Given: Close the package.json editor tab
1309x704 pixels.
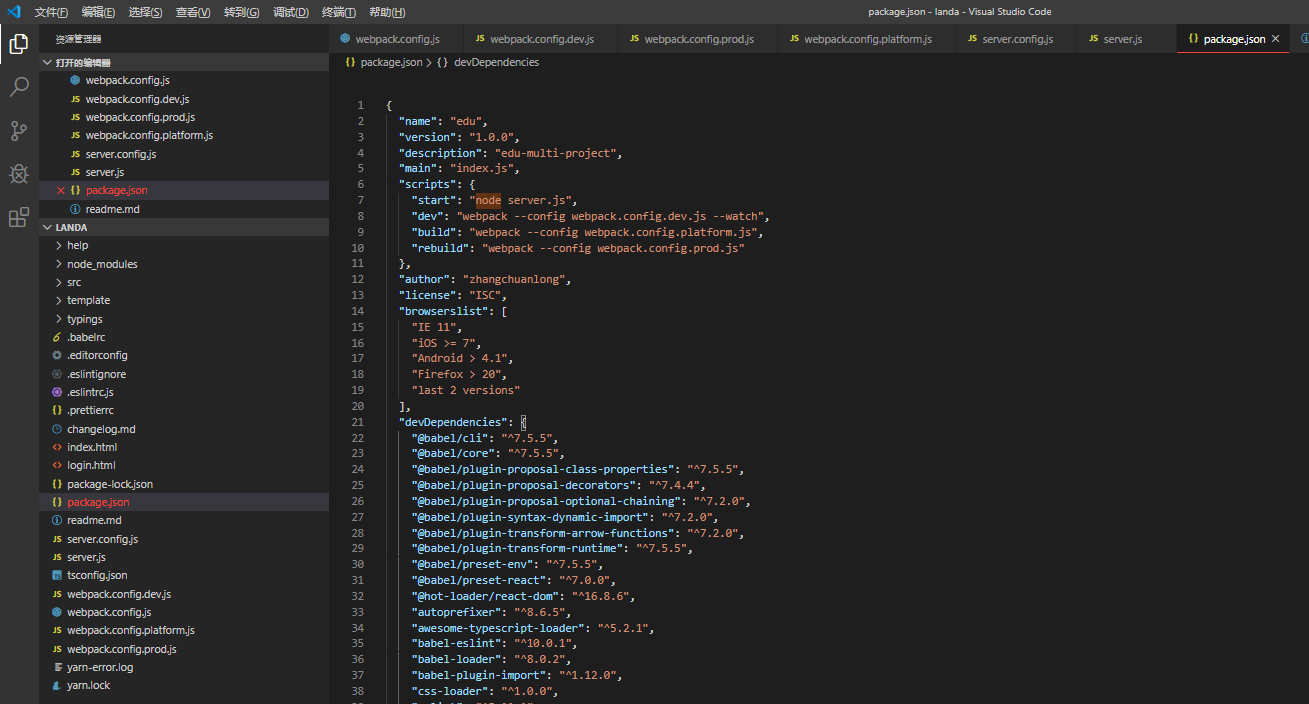Looking at the screenshot, I should [x=1275, y=39].
